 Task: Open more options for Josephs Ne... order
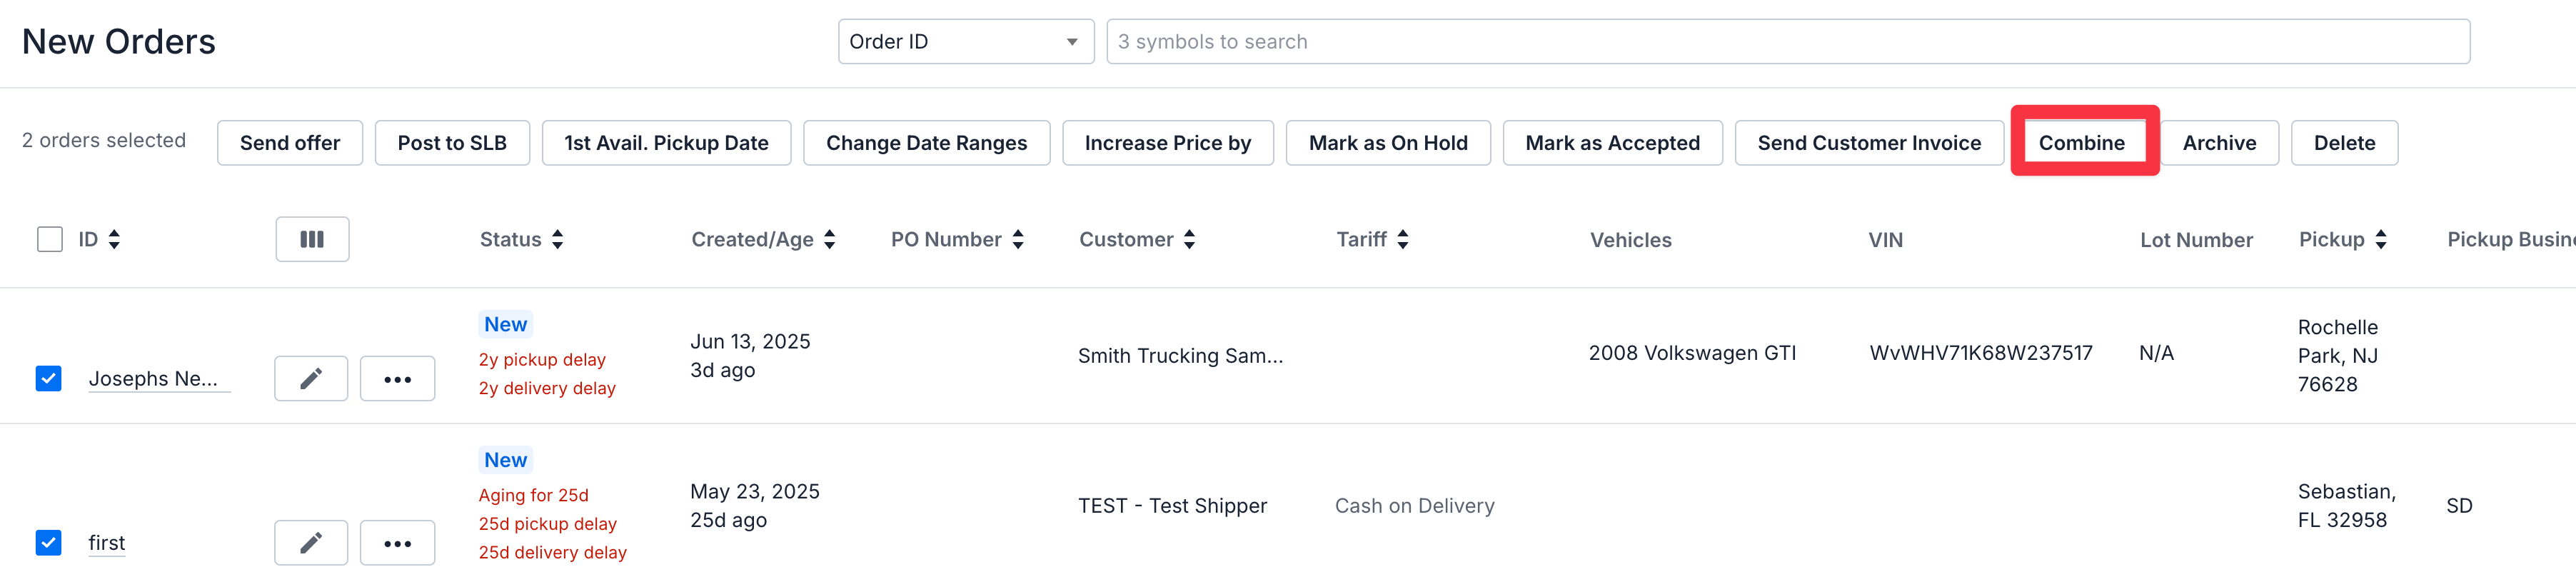pos(397,379)
